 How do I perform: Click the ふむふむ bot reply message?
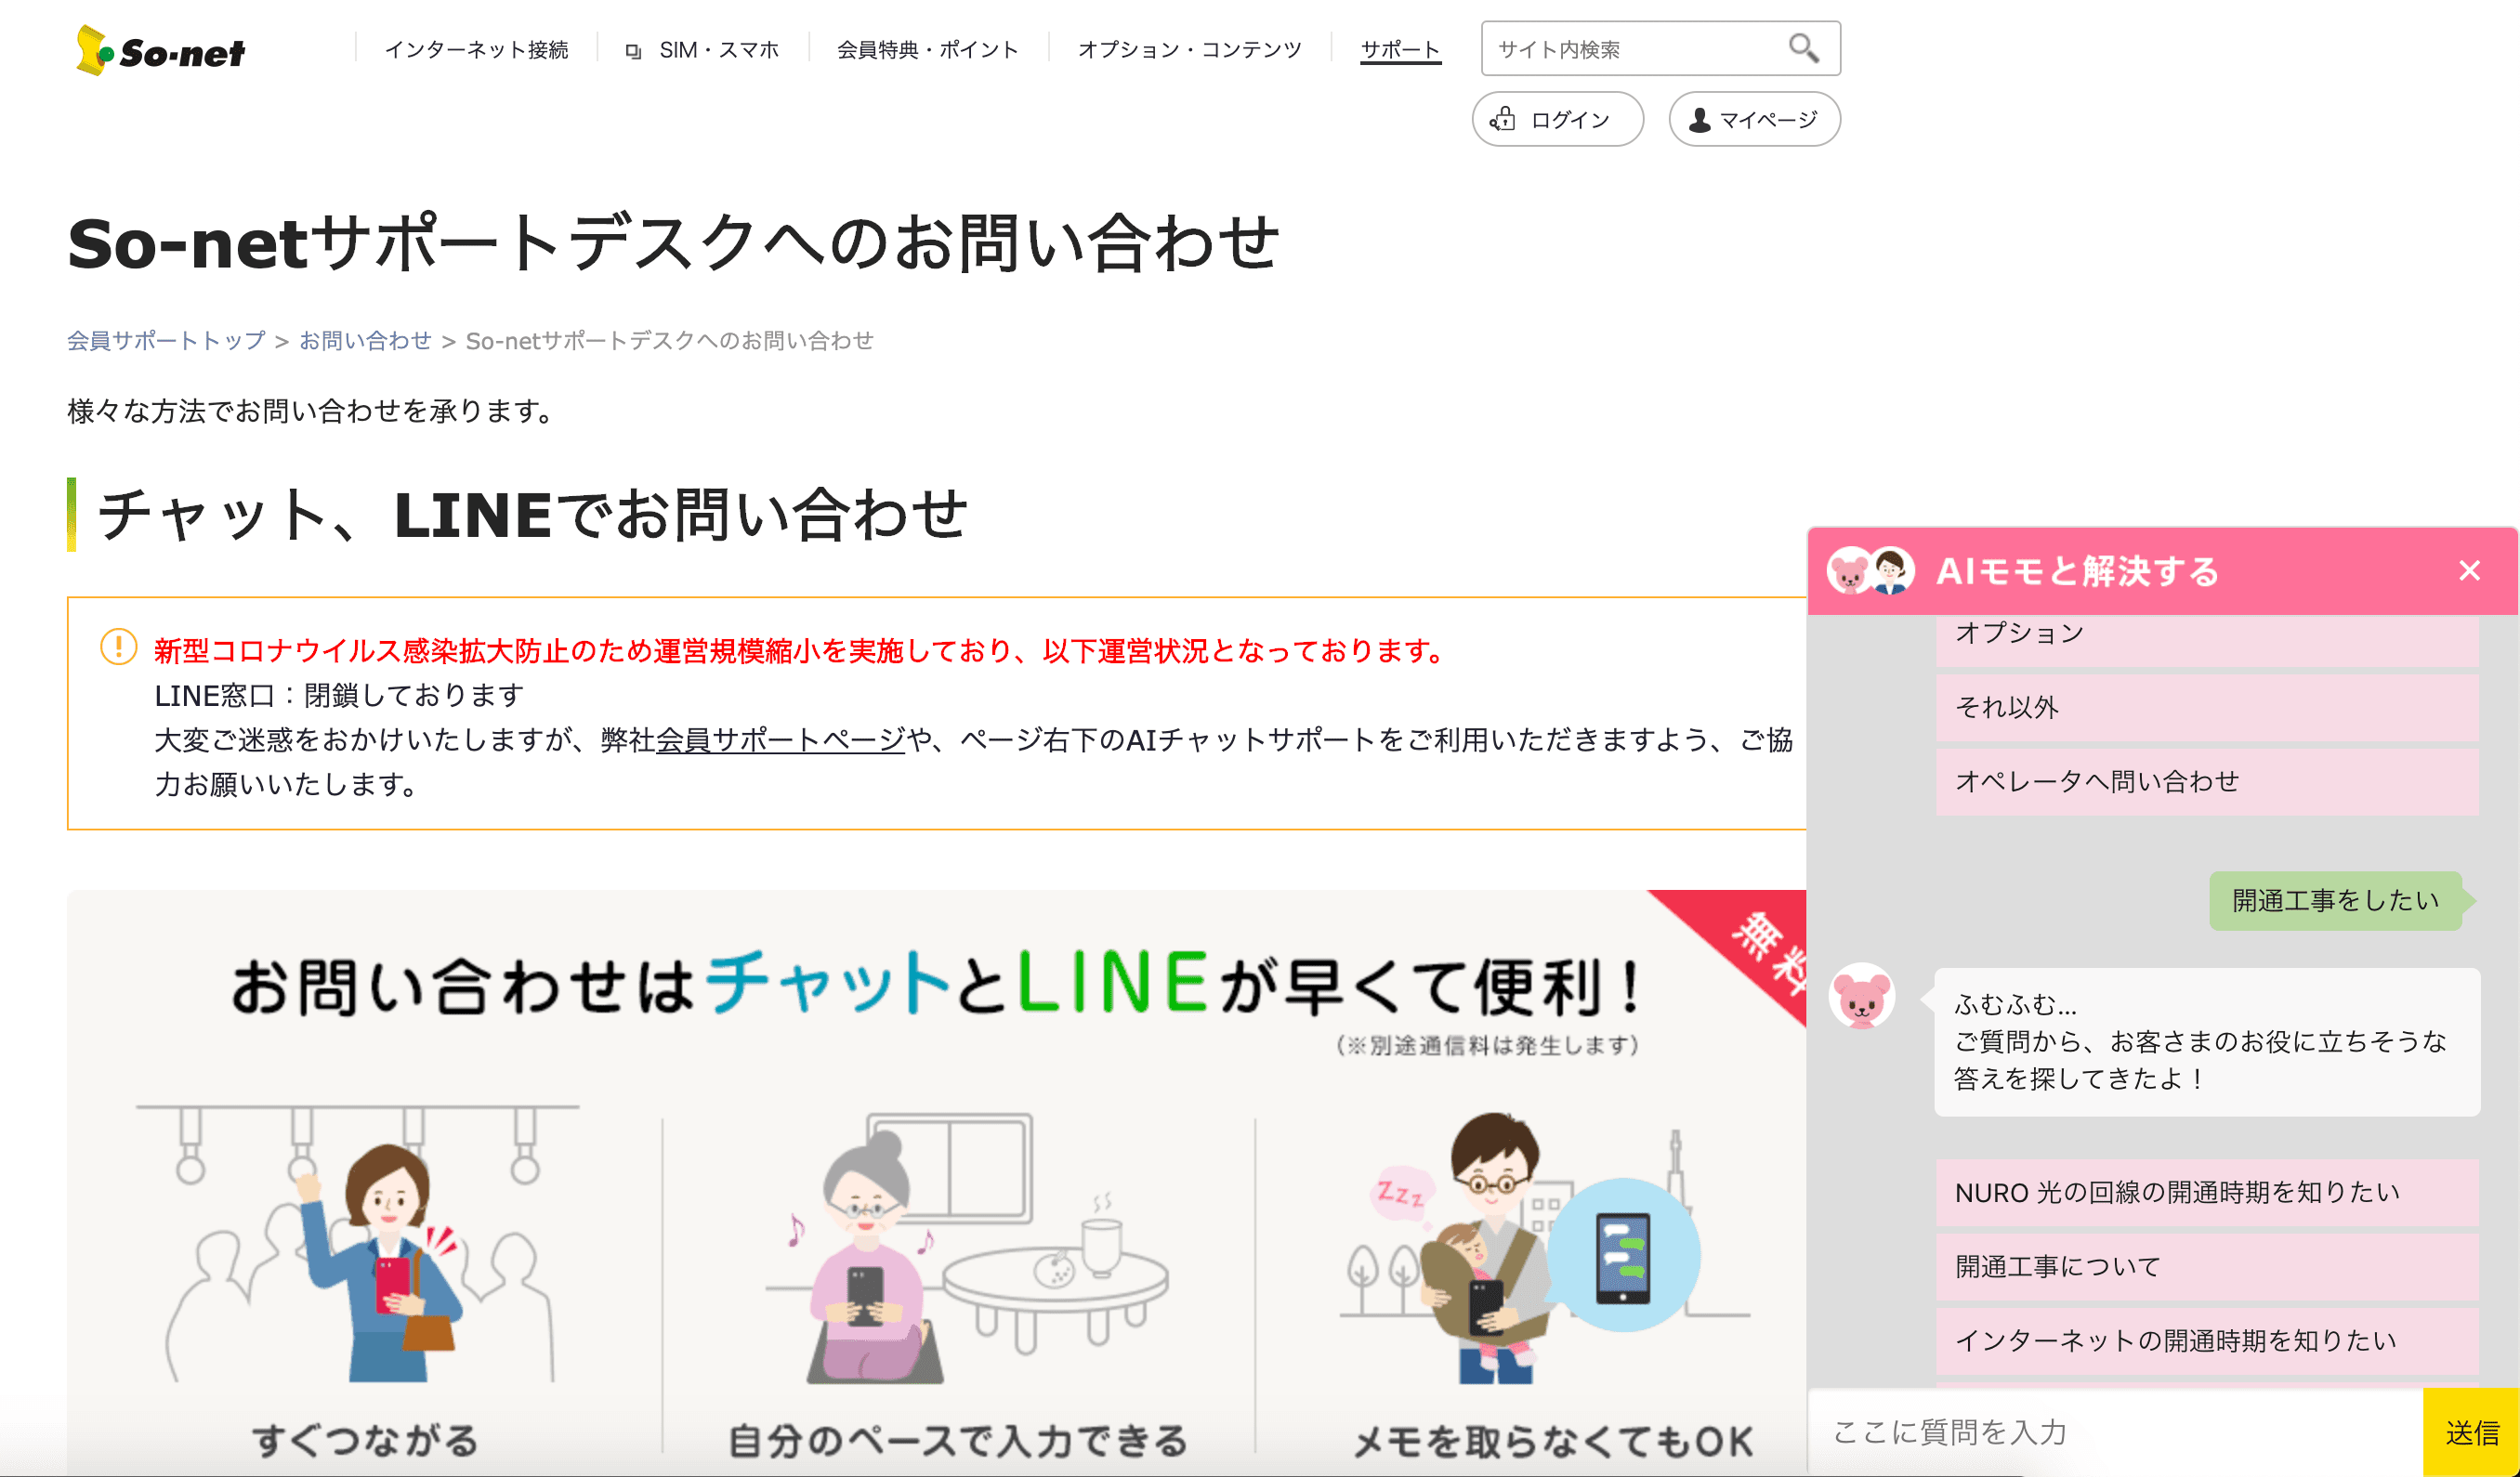point(2207,1041)
